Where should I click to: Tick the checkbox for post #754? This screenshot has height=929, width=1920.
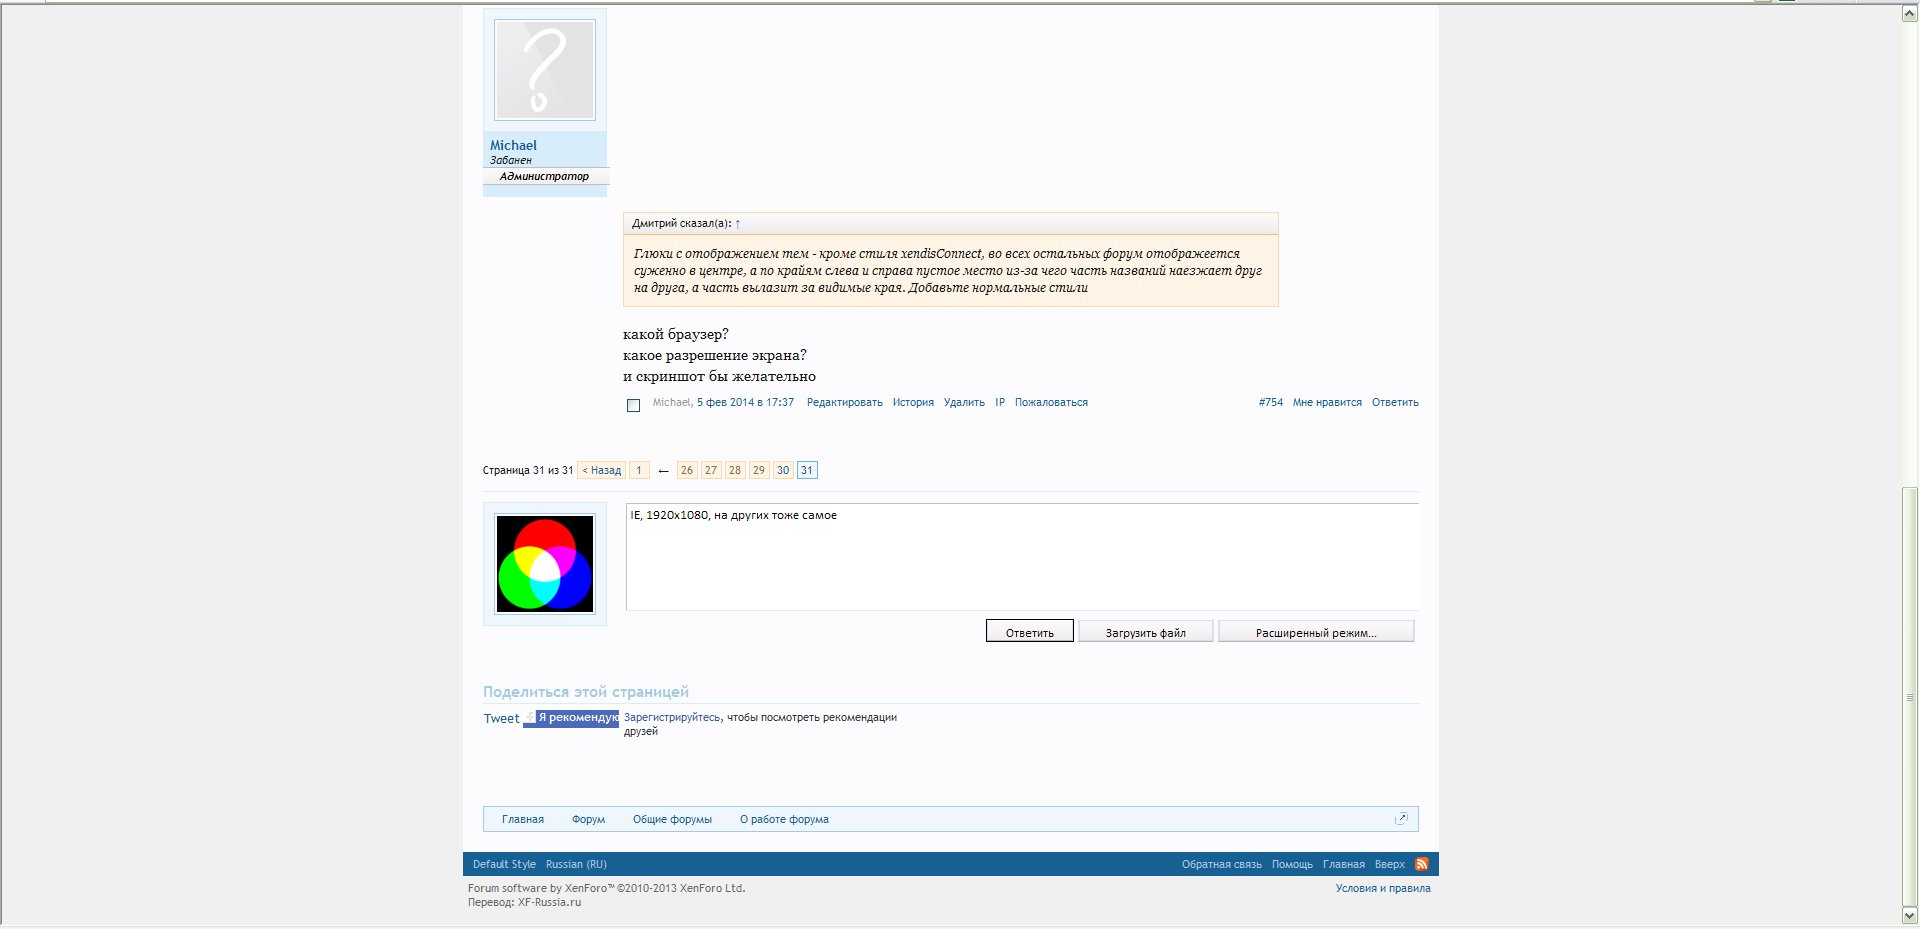[x=633, y=405]
